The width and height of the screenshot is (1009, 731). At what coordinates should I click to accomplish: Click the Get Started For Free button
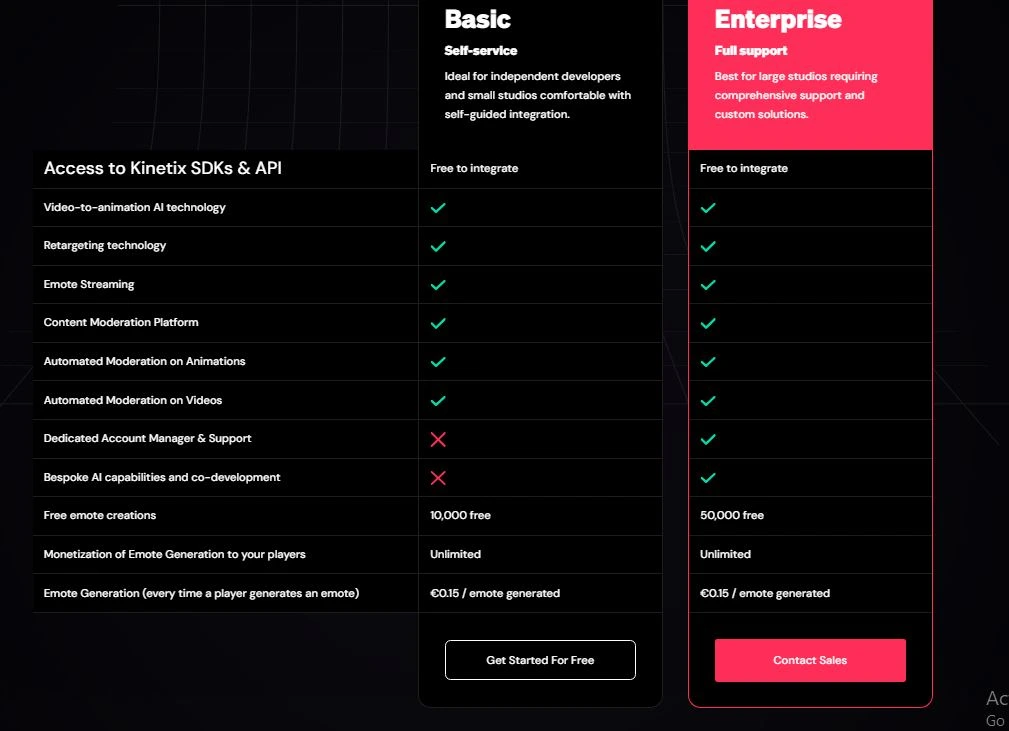coord(540,660)
